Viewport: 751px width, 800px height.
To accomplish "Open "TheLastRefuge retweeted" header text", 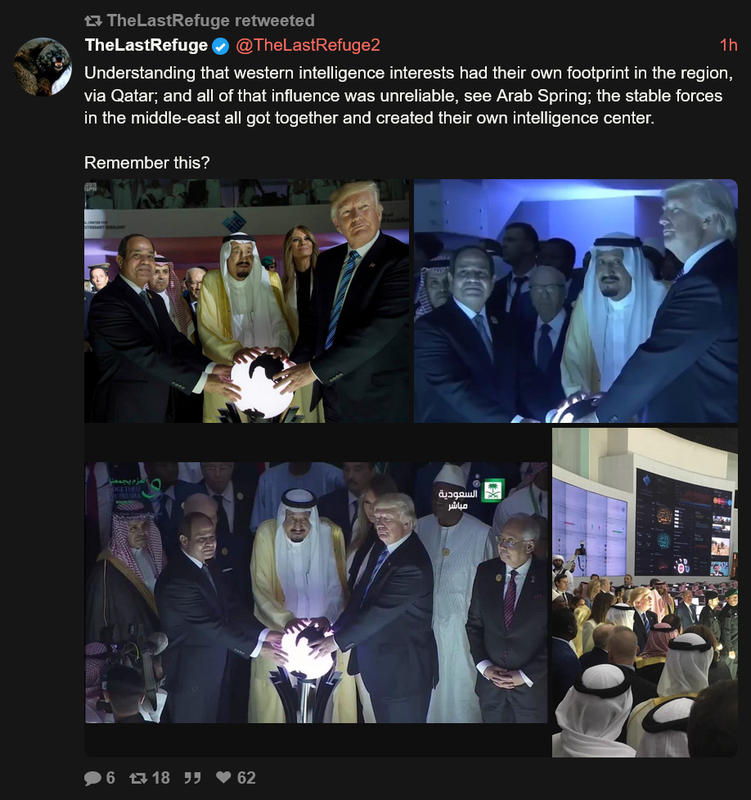I will [210, 20].
